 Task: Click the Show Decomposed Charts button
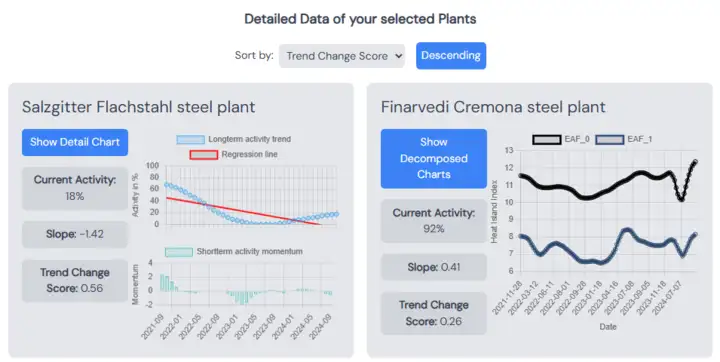point(433,158)
